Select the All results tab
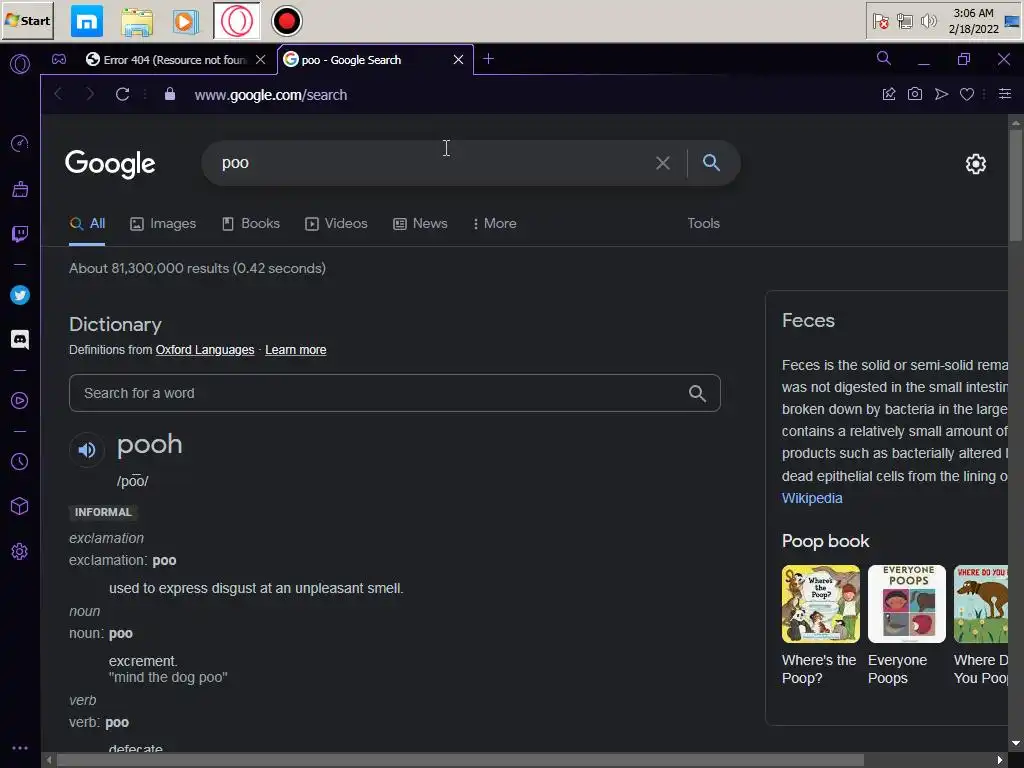The width and height of the screenshot is (1024, 768). click(x=87, y=224)
